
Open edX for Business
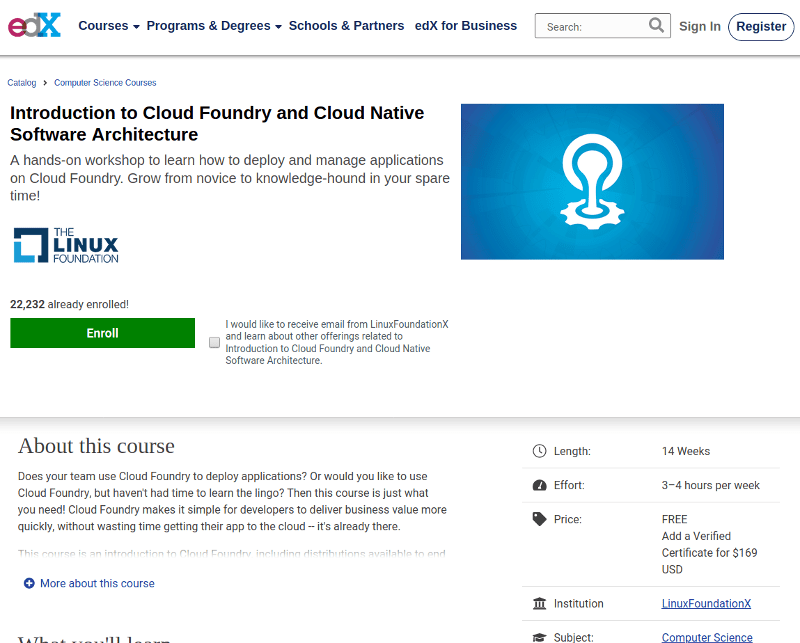pyautogui.click(x=466, y=26)
